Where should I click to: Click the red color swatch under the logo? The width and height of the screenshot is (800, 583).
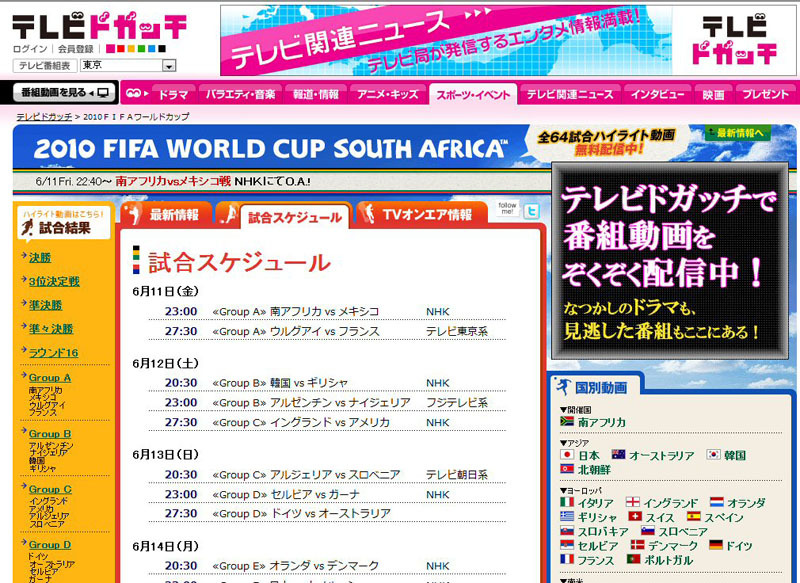click(119, 49)
